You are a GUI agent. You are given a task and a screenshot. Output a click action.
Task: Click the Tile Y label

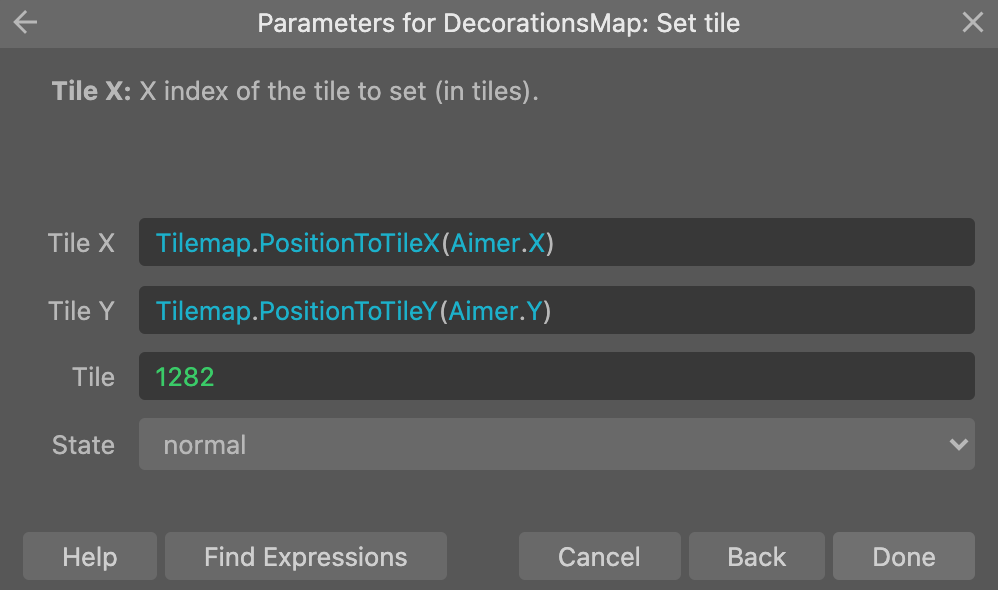pyautogui.click(x=81, y=311)
